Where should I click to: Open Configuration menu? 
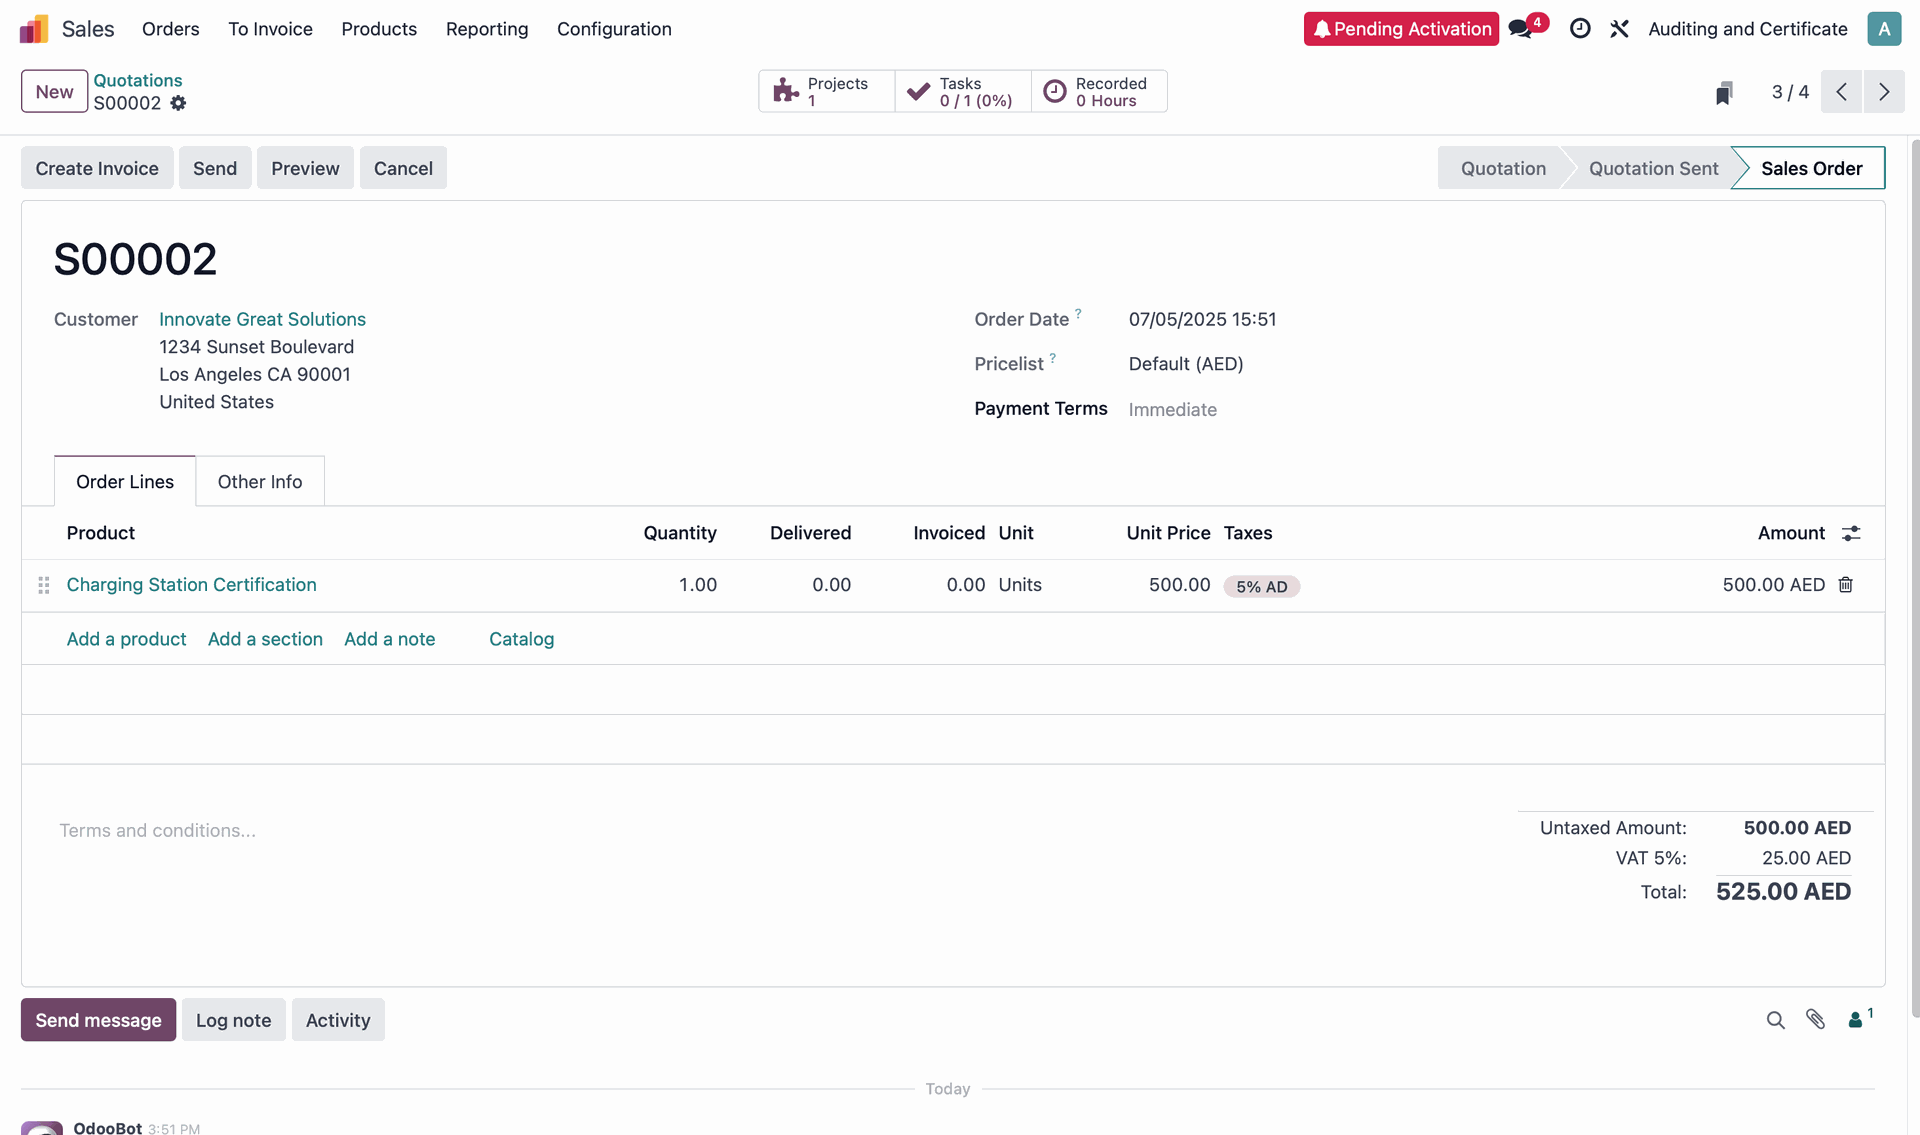[x=614, y=29]
